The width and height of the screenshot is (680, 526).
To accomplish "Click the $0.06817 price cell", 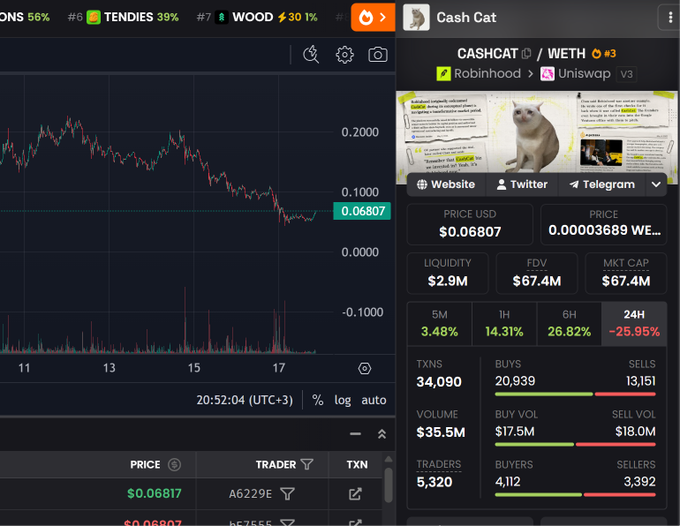I will pyautogui.click(x=154, y=493).
